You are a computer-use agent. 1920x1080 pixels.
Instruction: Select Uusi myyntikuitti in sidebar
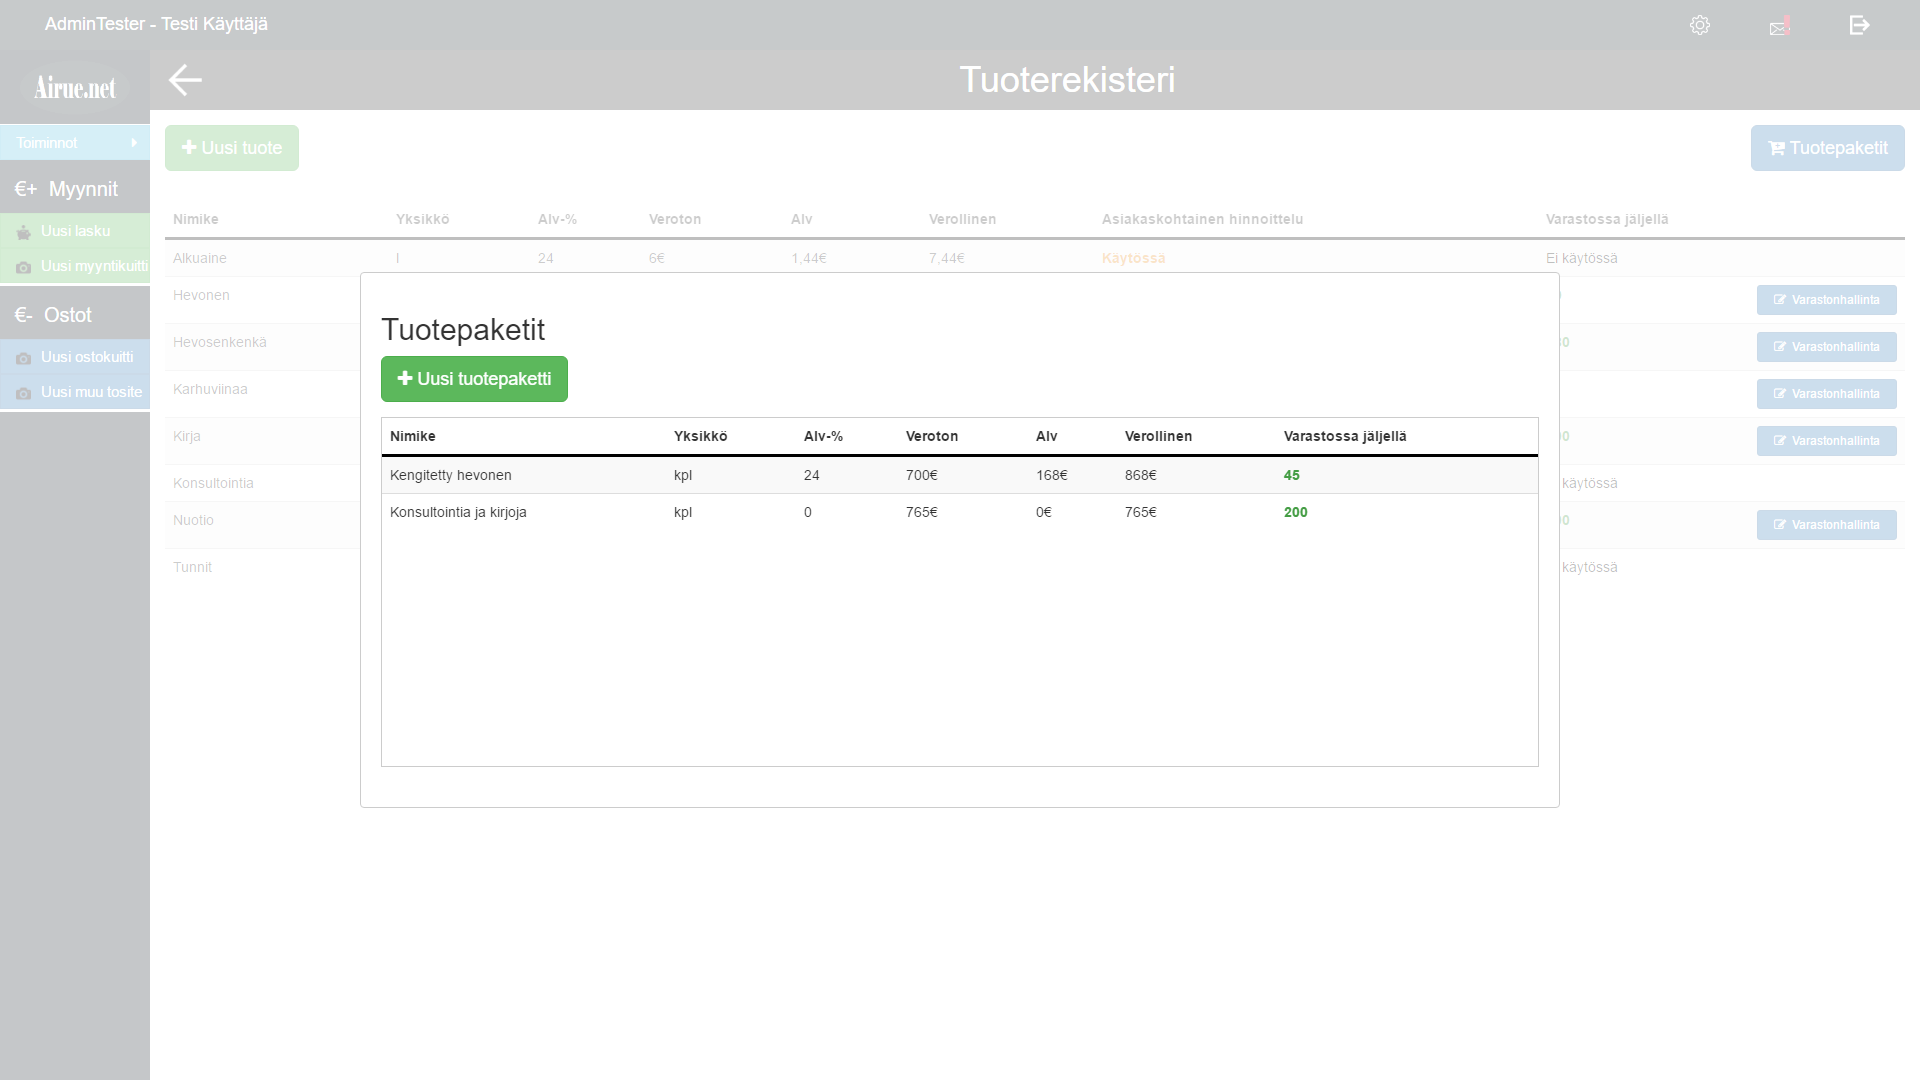(x=75, y=266)
